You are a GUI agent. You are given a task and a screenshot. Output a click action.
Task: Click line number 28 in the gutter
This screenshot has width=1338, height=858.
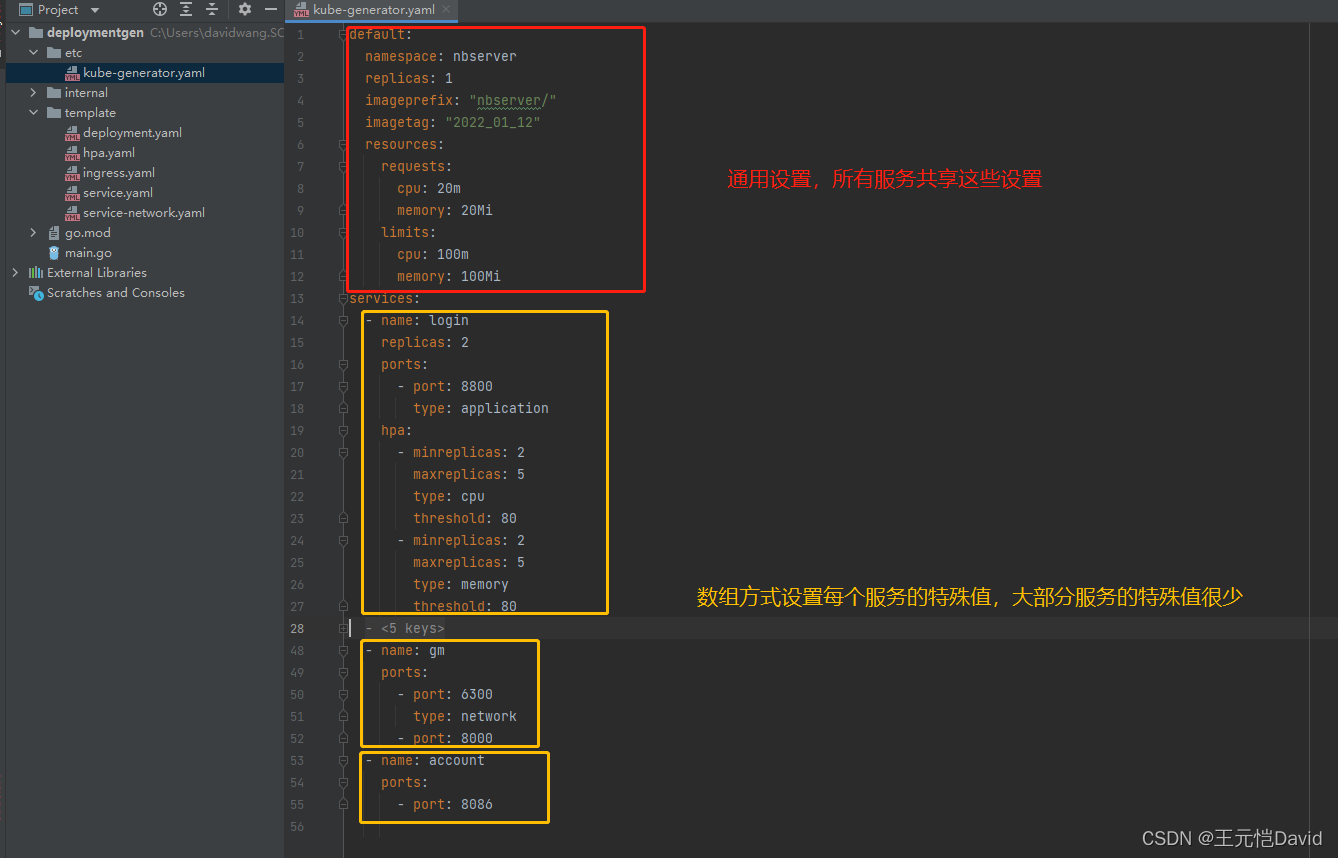click(297, 629)
